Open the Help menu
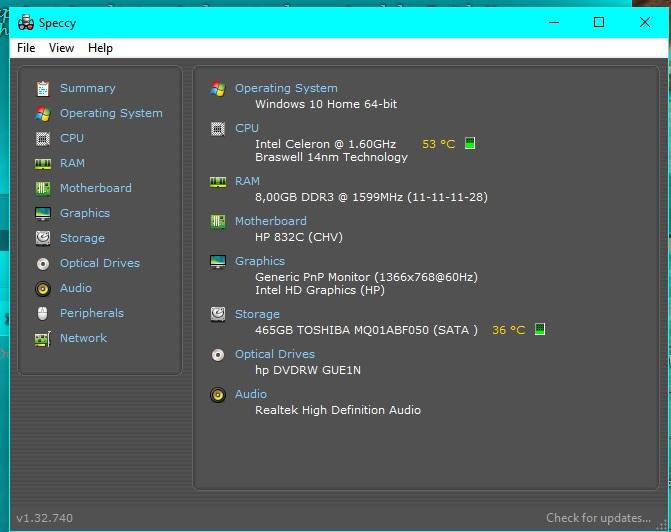Viewport: 671px width, 532px height. click(100, 48)
